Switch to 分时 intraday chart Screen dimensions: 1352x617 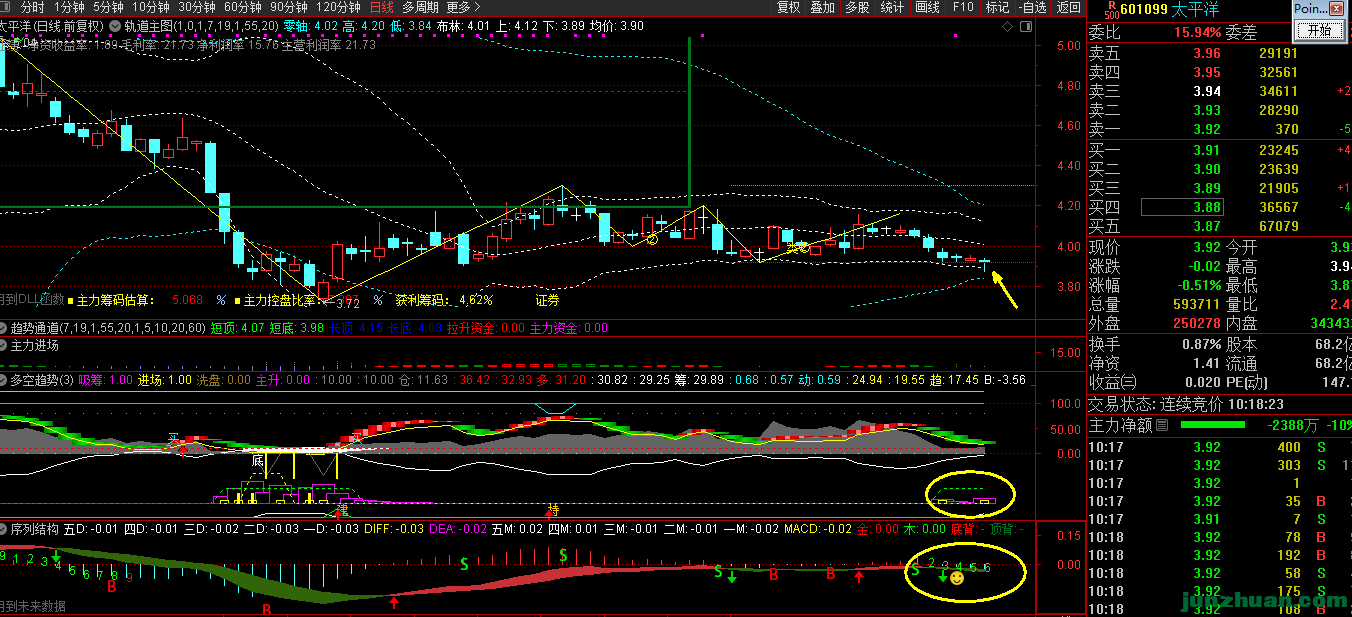click(x=32, y=7)
